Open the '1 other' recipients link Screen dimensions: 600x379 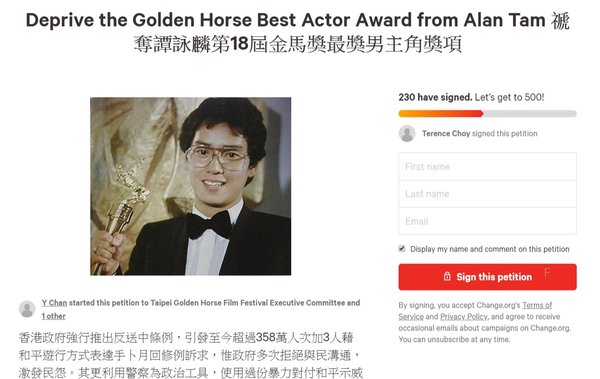click(54, 316)
